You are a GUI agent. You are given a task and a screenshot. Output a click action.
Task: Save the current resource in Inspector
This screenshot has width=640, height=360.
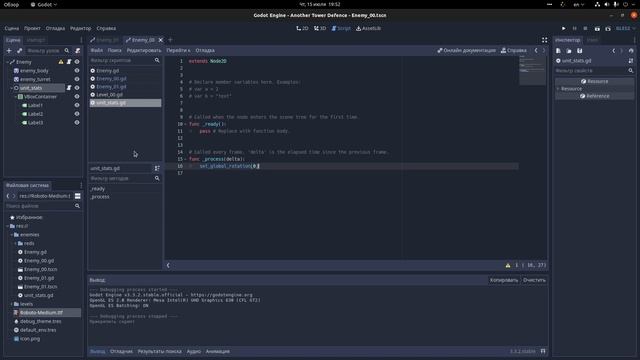point(580,51)
